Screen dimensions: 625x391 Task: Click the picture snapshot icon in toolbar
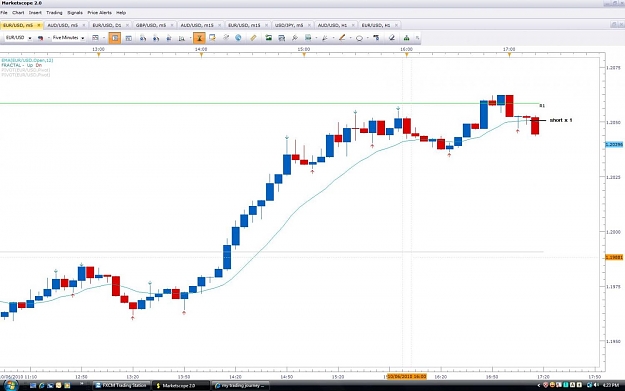tap(268, 38)
